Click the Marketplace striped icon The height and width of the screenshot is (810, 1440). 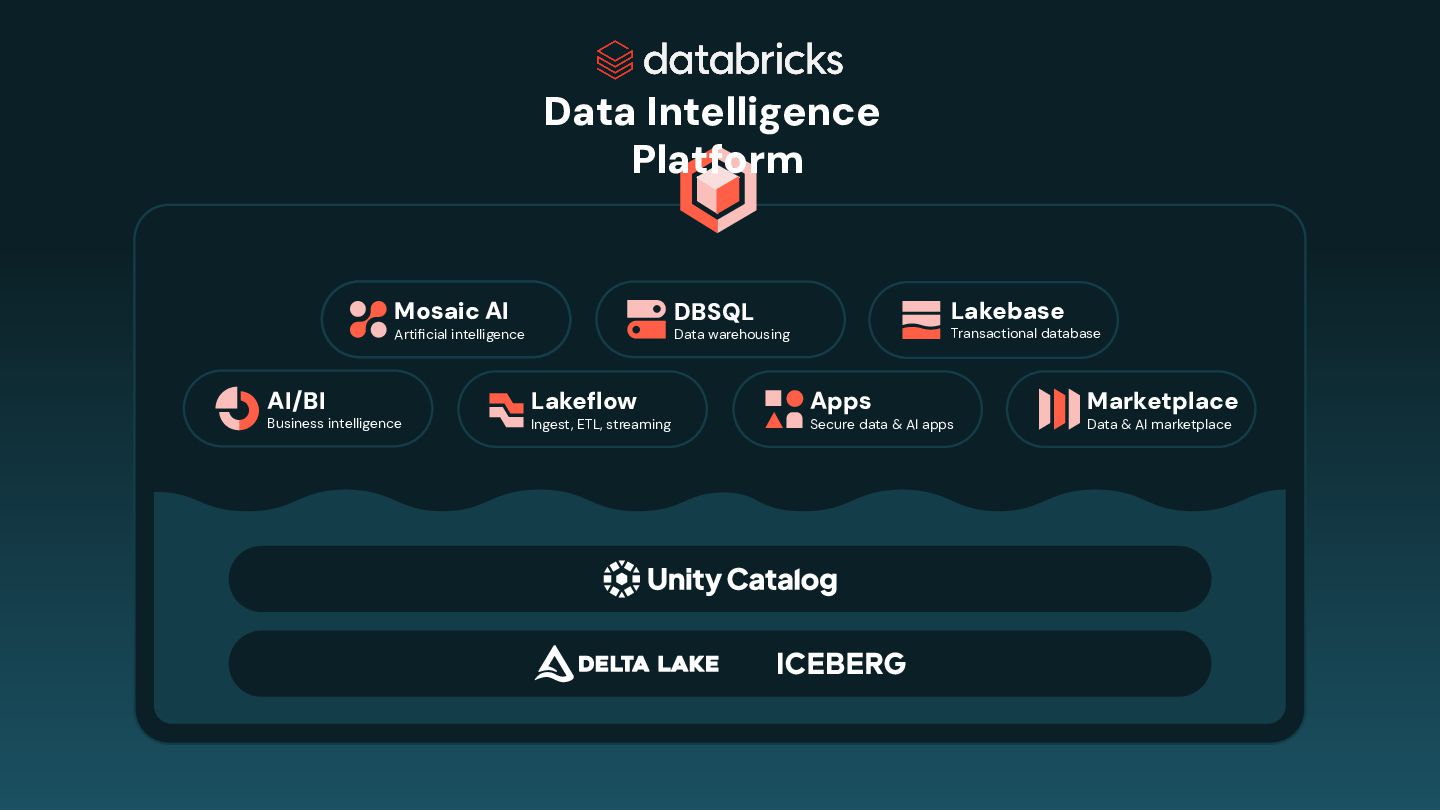tap(1059, 409)
